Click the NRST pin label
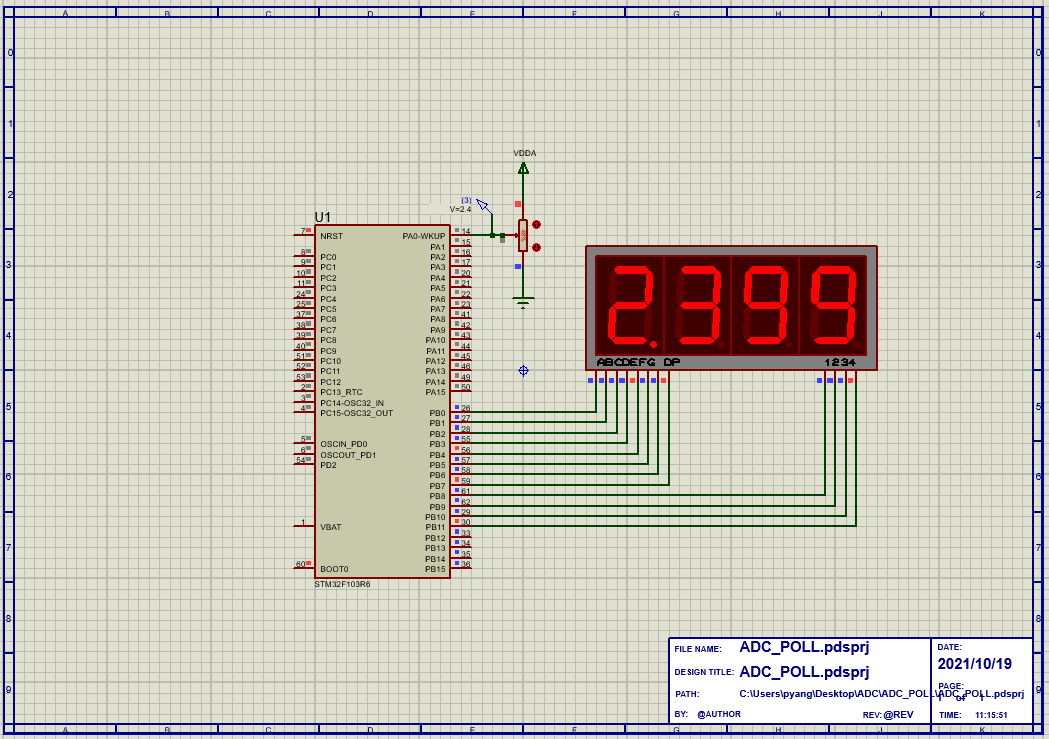The height and width of the screenshot is (739, 1049). coord(331,236)
